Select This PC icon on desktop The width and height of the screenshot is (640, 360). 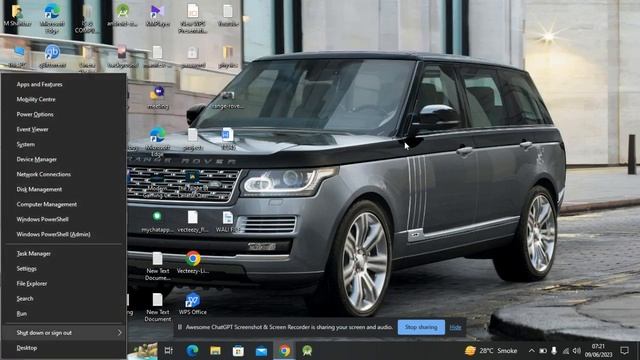[18, 56]
